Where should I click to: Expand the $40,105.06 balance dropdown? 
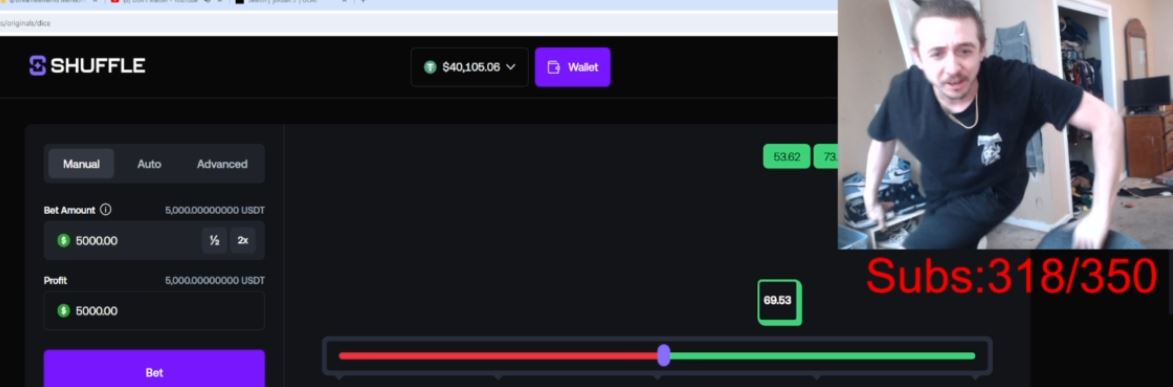[470, 67]
